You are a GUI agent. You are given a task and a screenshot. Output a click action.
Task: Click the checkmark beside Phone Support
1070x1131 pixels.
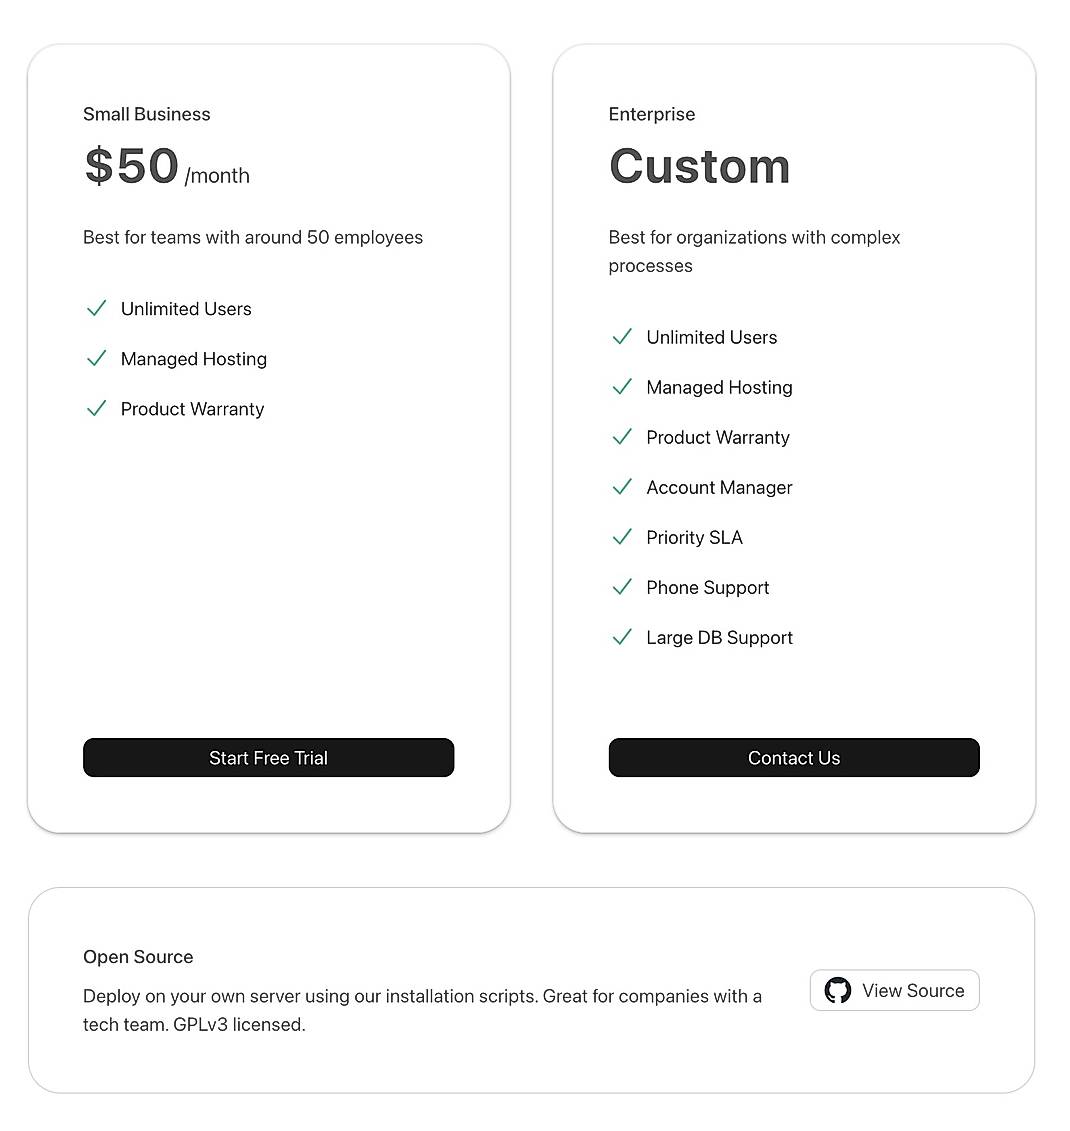click(x=622, y=587)
